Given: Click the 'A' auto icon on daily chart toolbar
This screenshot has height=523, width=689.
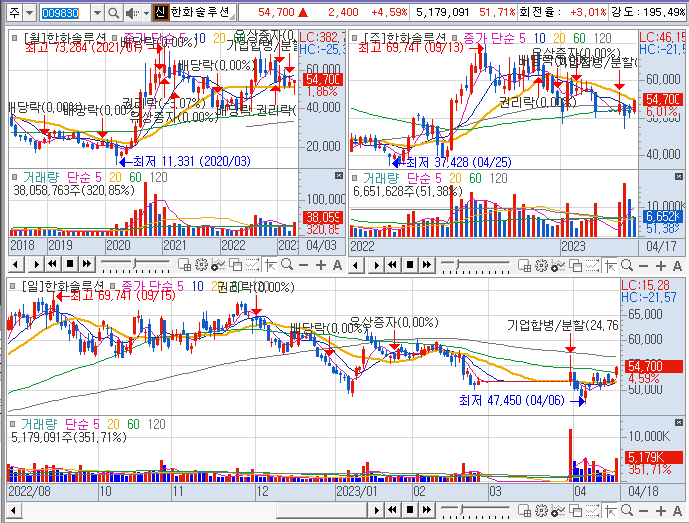Looking at the screenshot, I should pyautogui.click(x=677, y=511).
